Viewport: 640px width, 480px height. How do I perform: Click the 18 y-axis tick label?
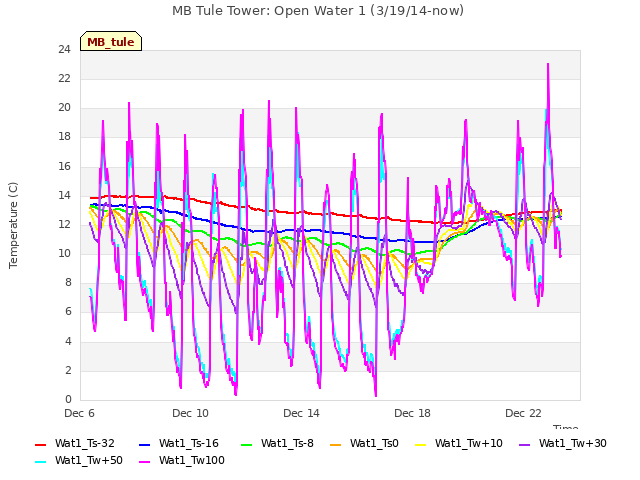[x=64, y=137]
